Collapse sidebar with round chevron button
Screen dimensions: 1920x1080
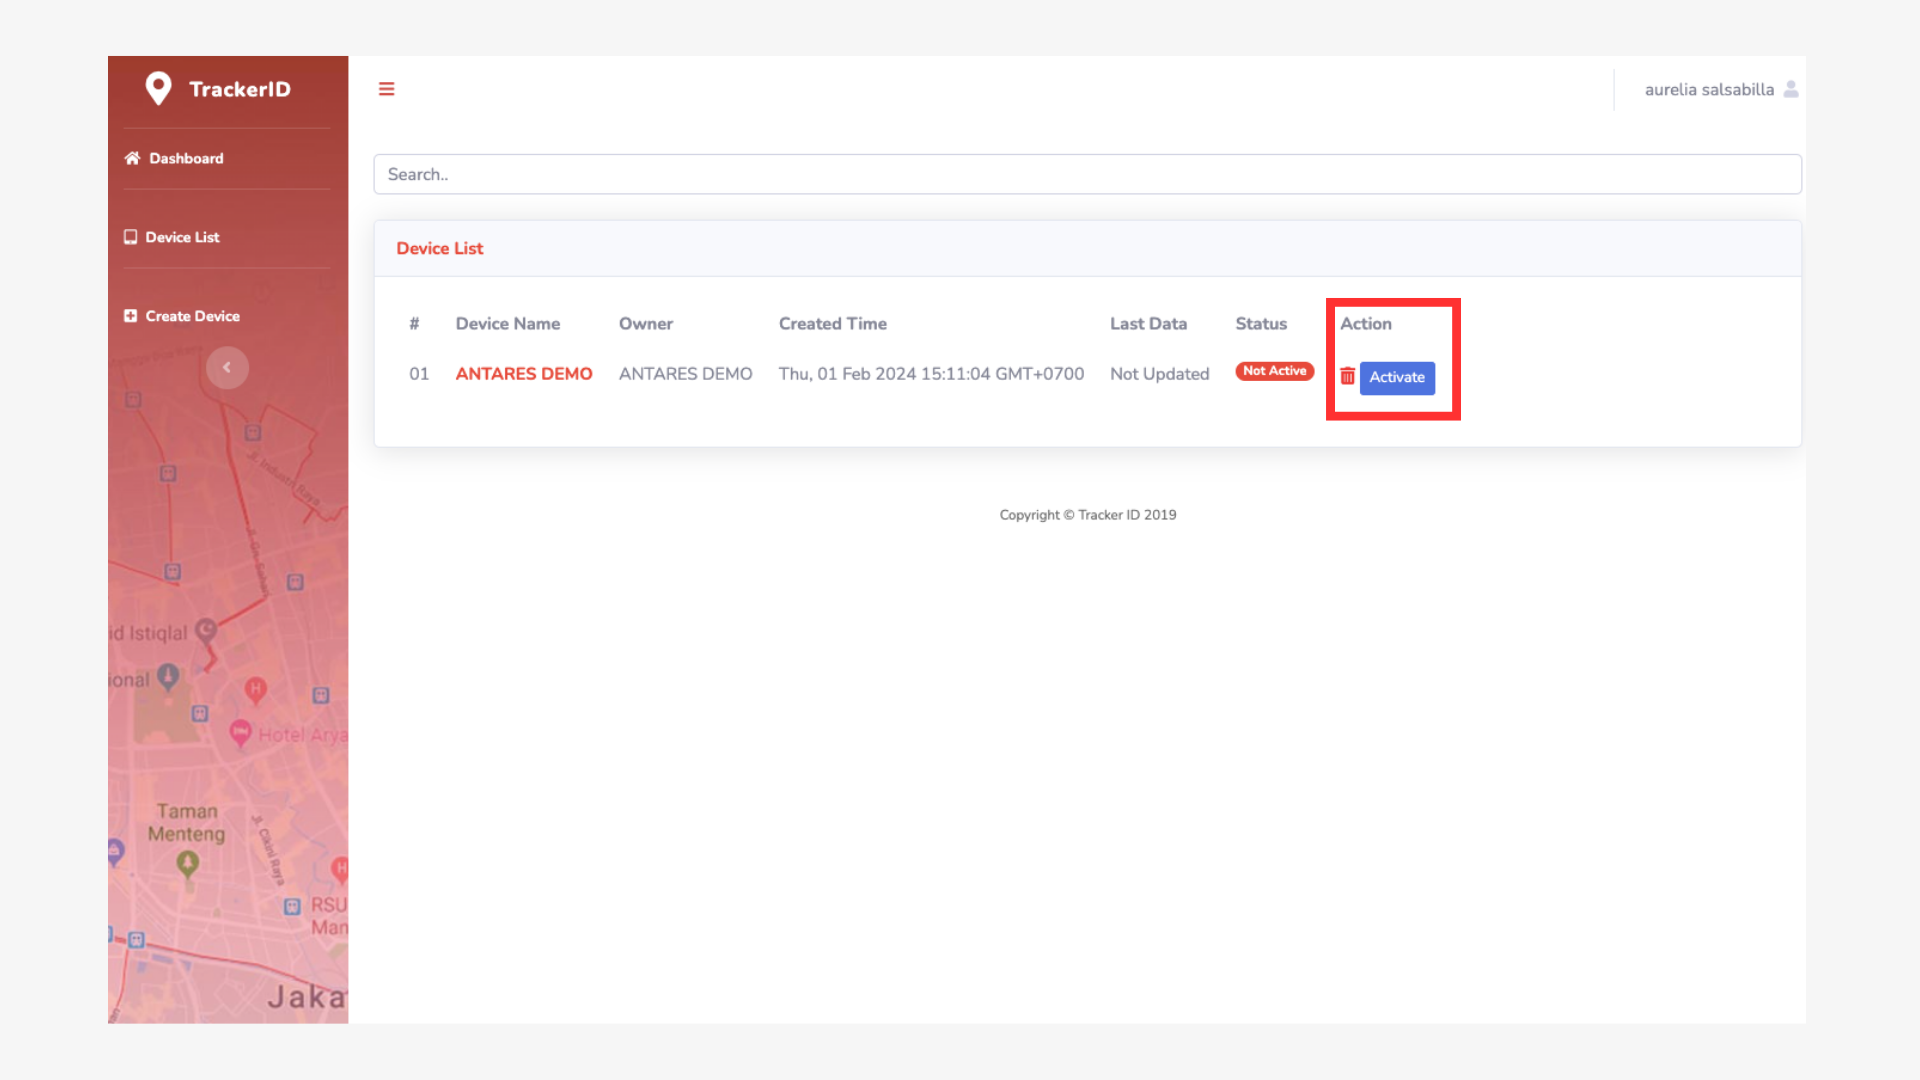pos(227,367)
